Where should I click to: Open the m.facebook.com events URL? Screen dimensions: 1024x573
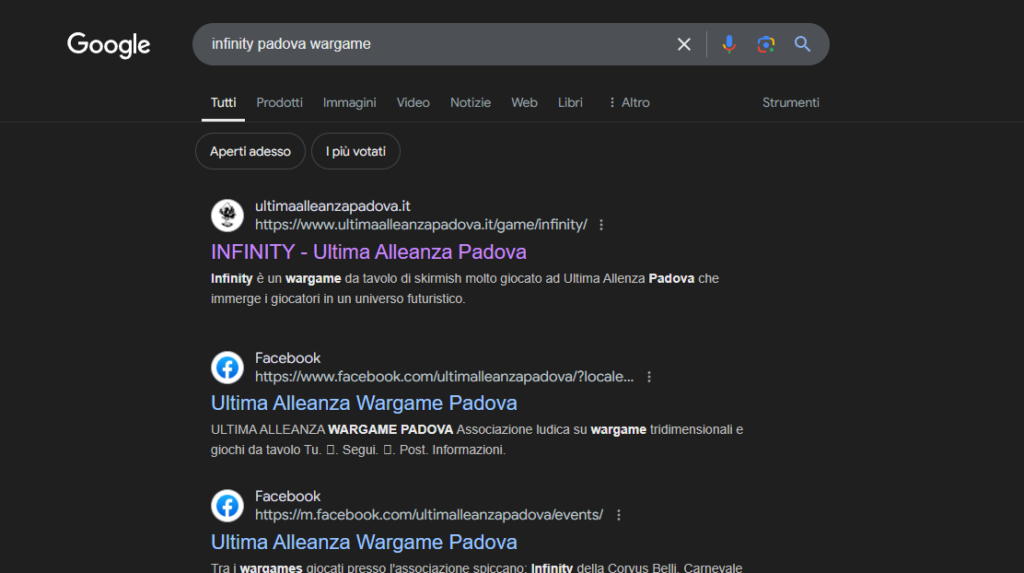pos(429,515)
